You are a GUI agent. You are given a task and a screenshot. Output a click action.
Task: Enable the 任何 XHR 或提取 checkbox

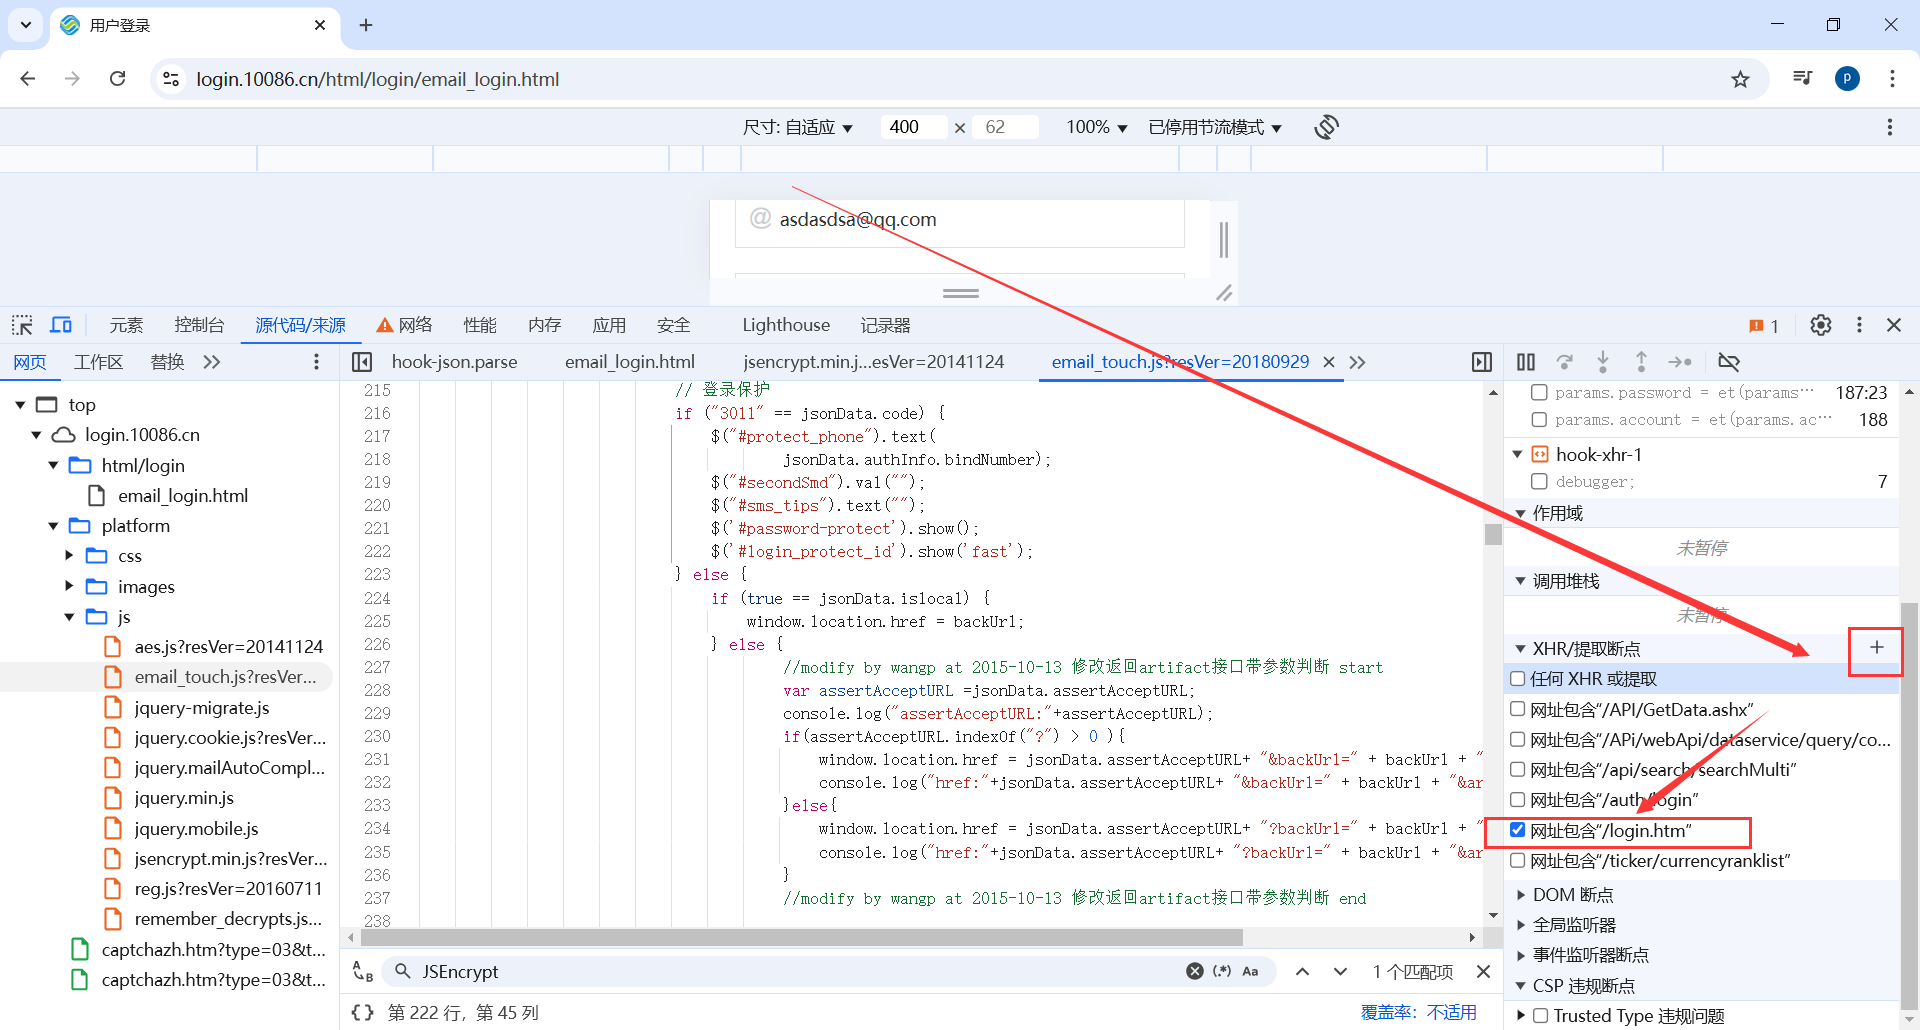coord(1518,679)
